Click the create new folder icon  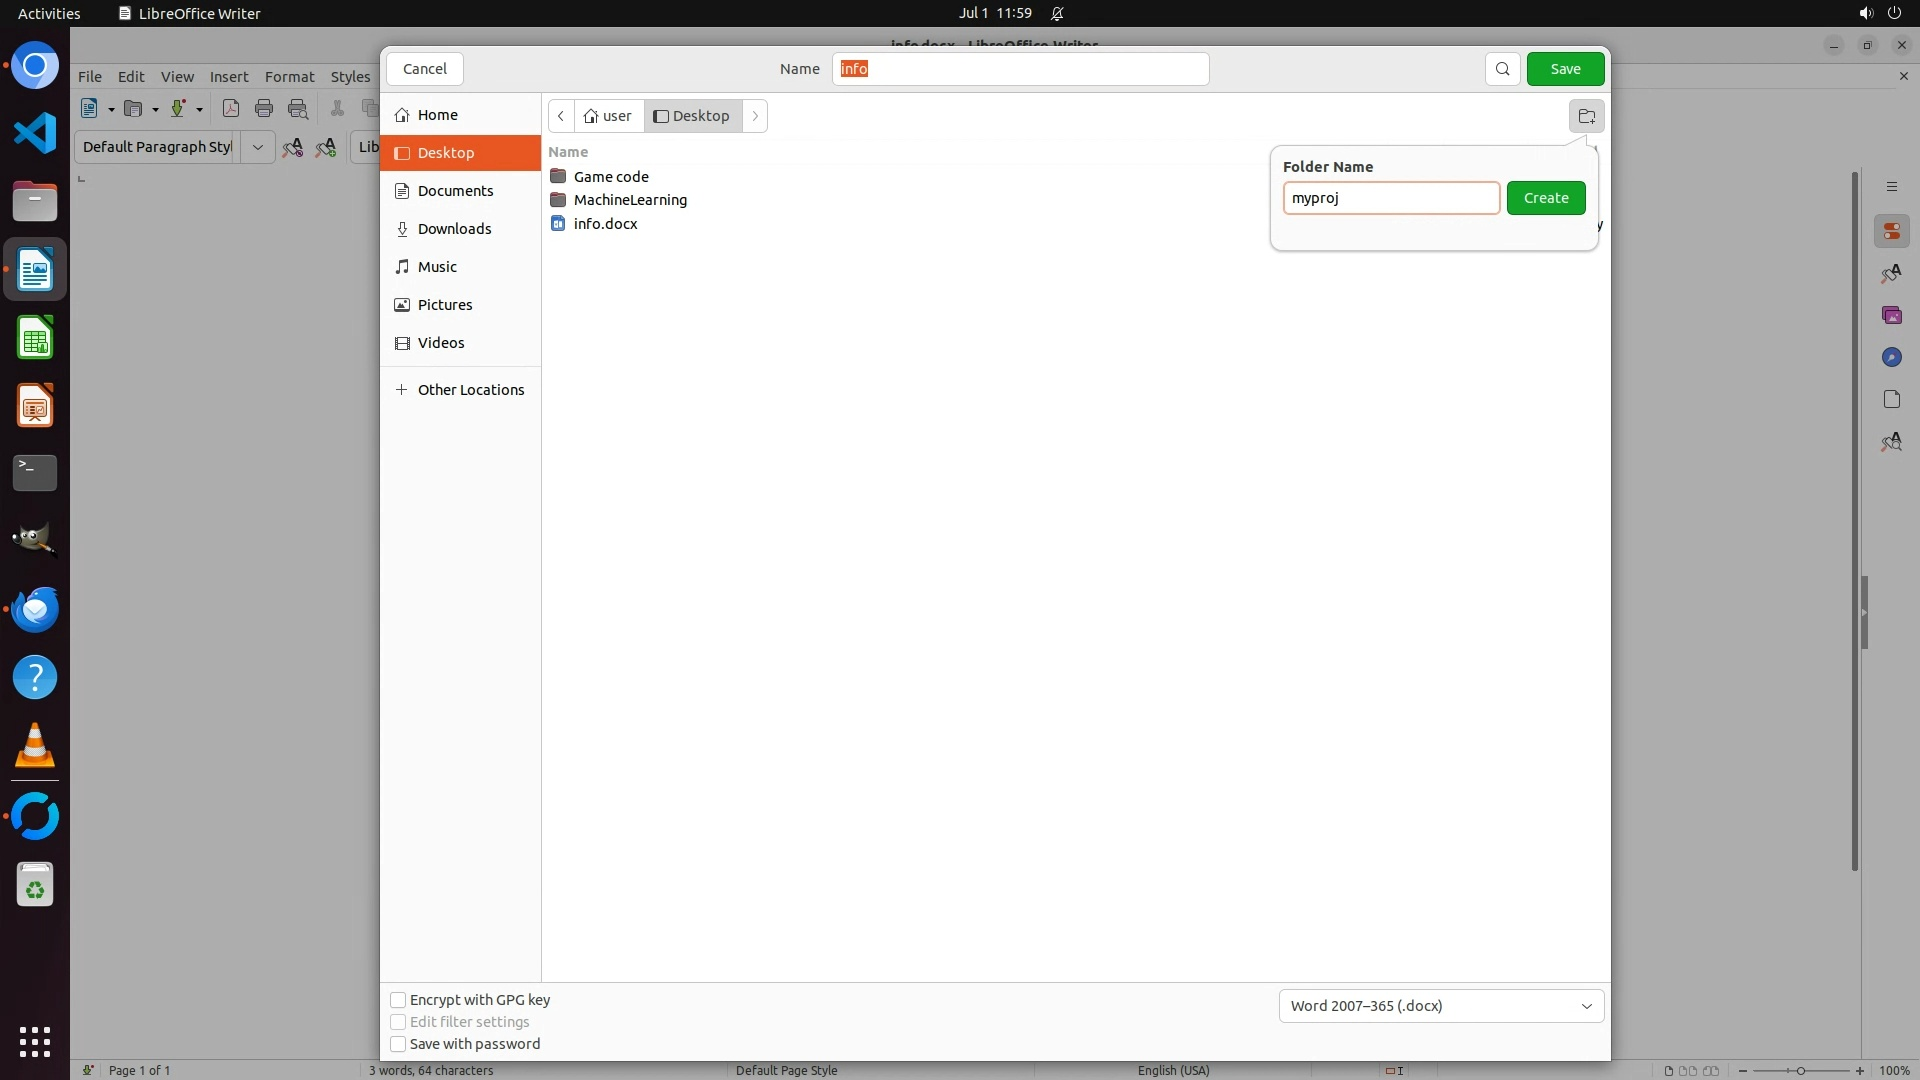(x=1586, y=116)
